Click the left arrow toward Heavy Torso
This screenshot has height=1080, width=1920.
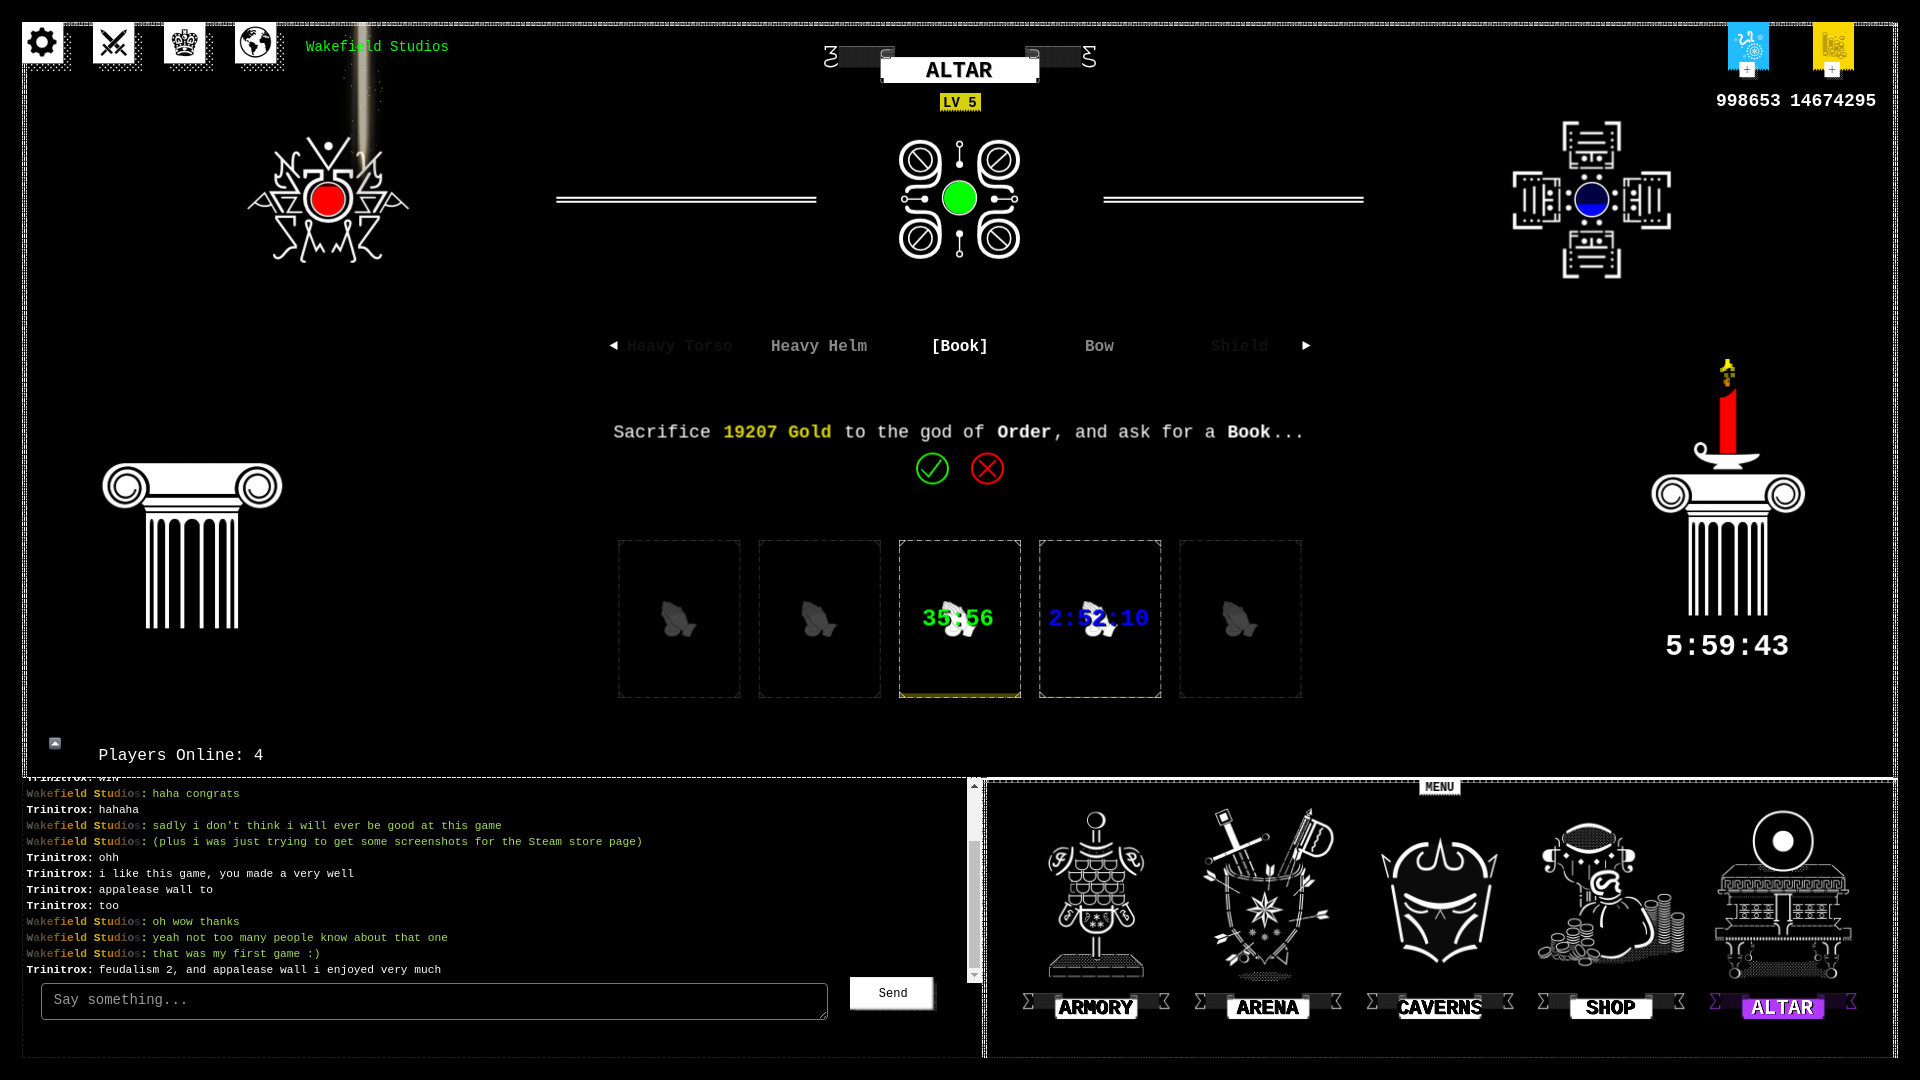[x=613, y=345]
